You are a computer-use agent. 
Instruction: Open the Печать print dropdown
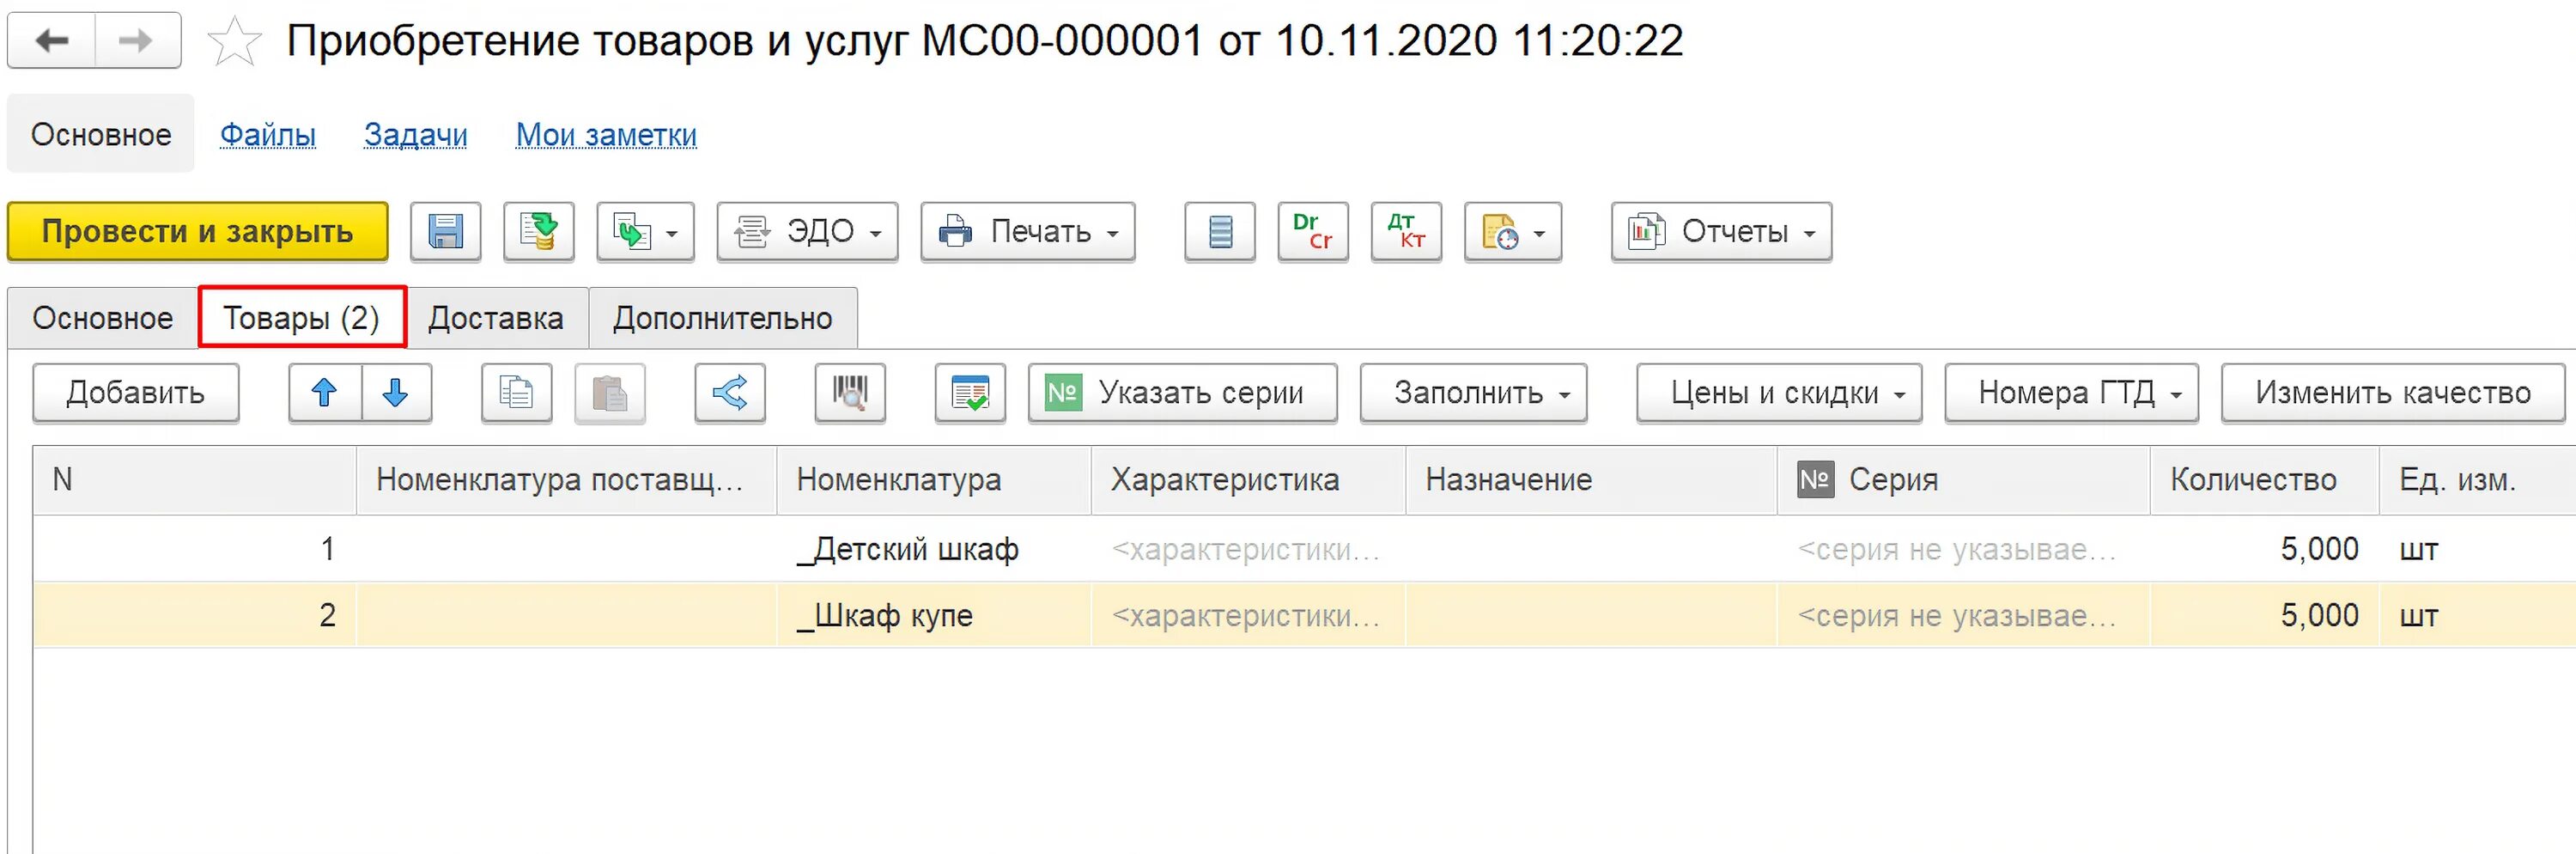coord(1028,232)
